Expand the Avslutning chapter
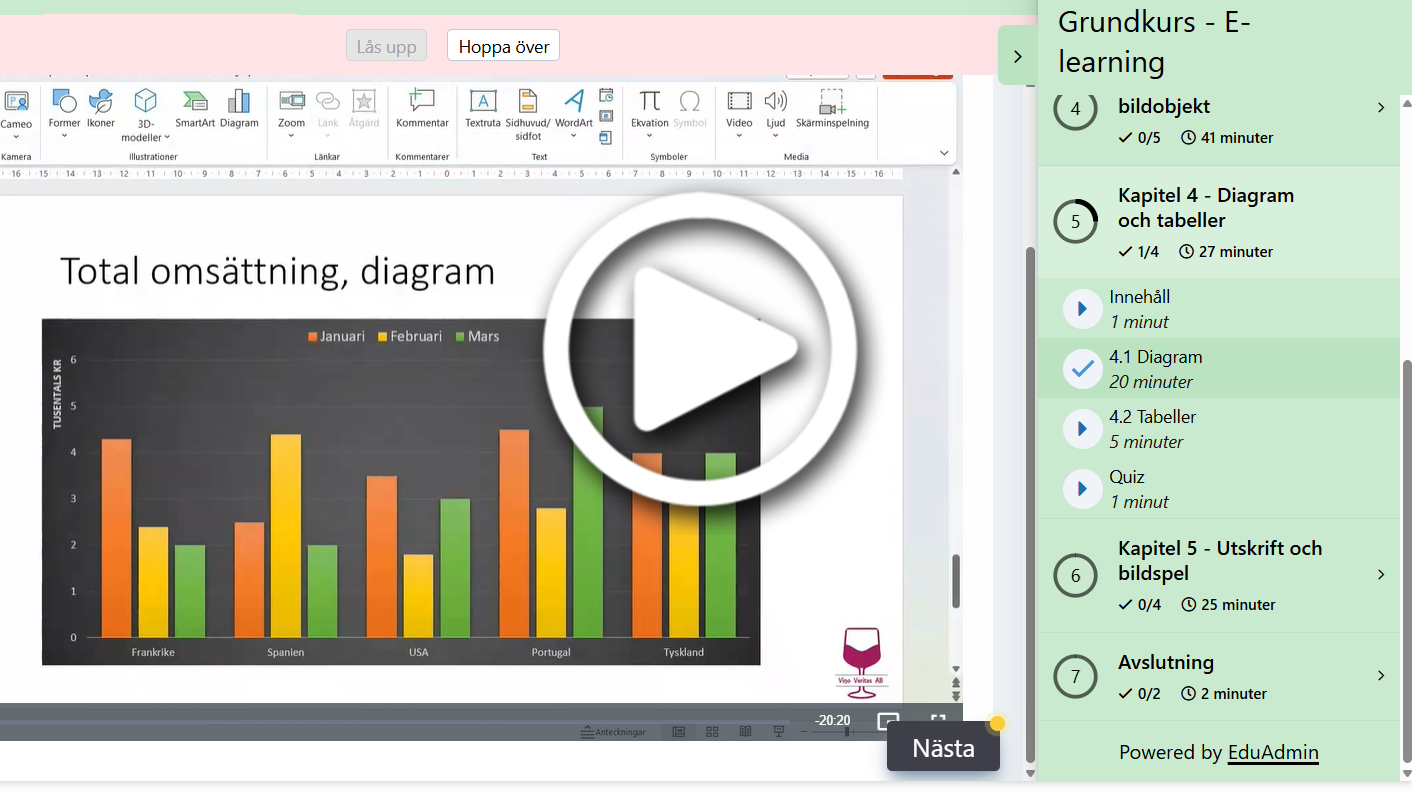The width and height of the screenshot is (1412, 798). click(1218, 676)
